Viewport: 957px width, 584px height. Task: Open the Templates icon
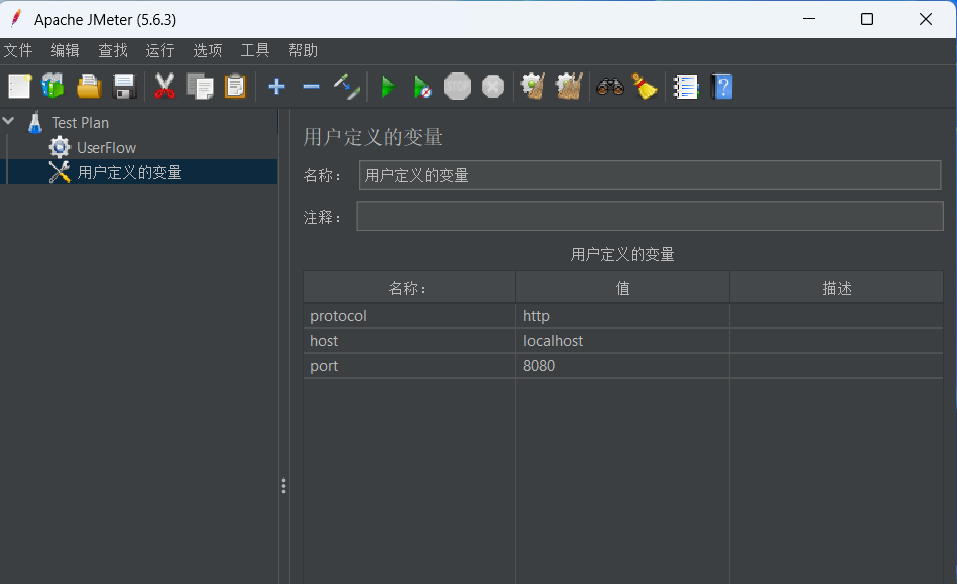[53, 86]
